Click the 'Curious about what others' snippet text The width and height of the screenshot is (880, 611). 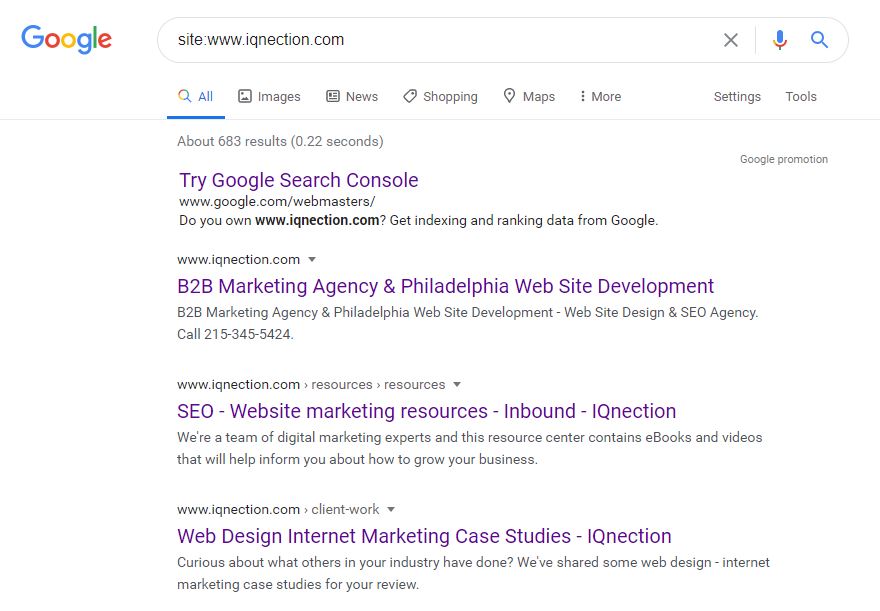pyautogui.click(x=474, y=573)
